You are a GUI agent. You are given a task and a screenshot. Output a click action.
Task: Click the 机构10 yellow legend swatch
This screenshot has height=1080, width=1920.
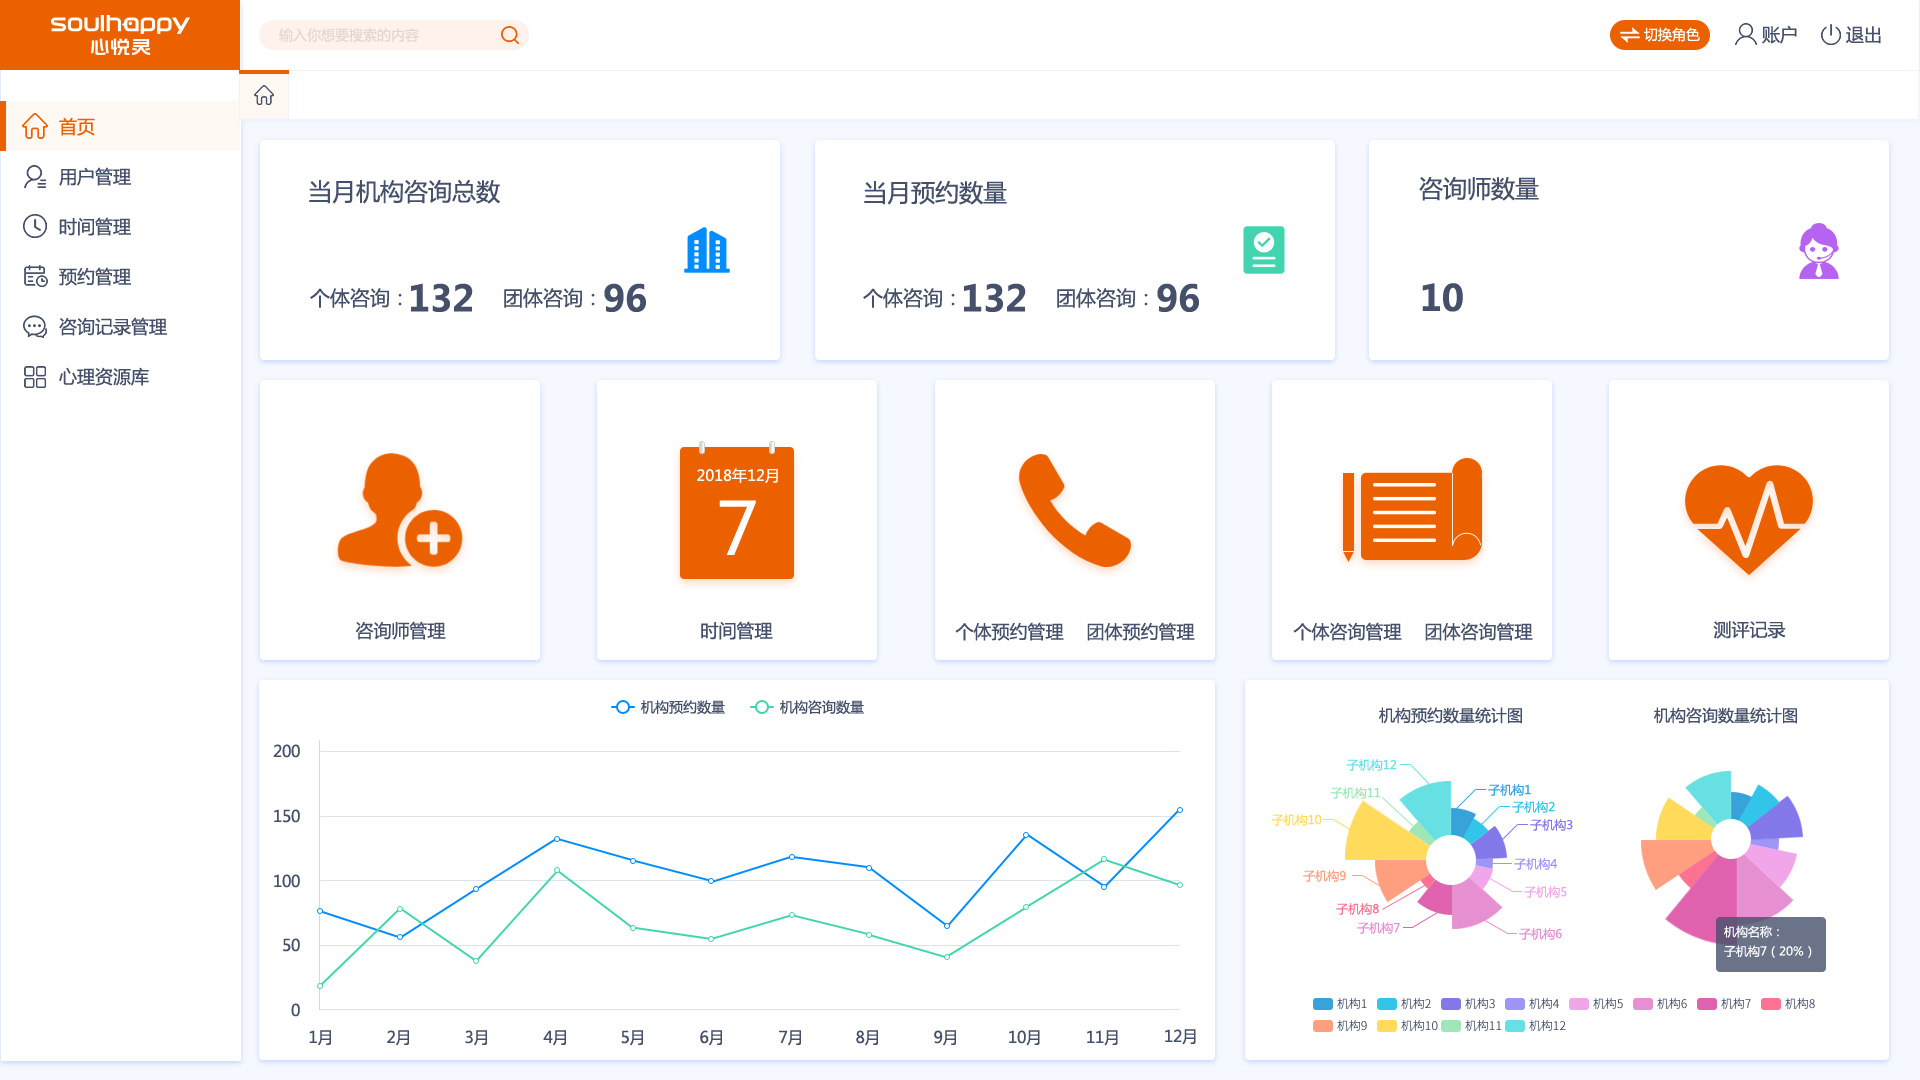click(1387, 1026)
